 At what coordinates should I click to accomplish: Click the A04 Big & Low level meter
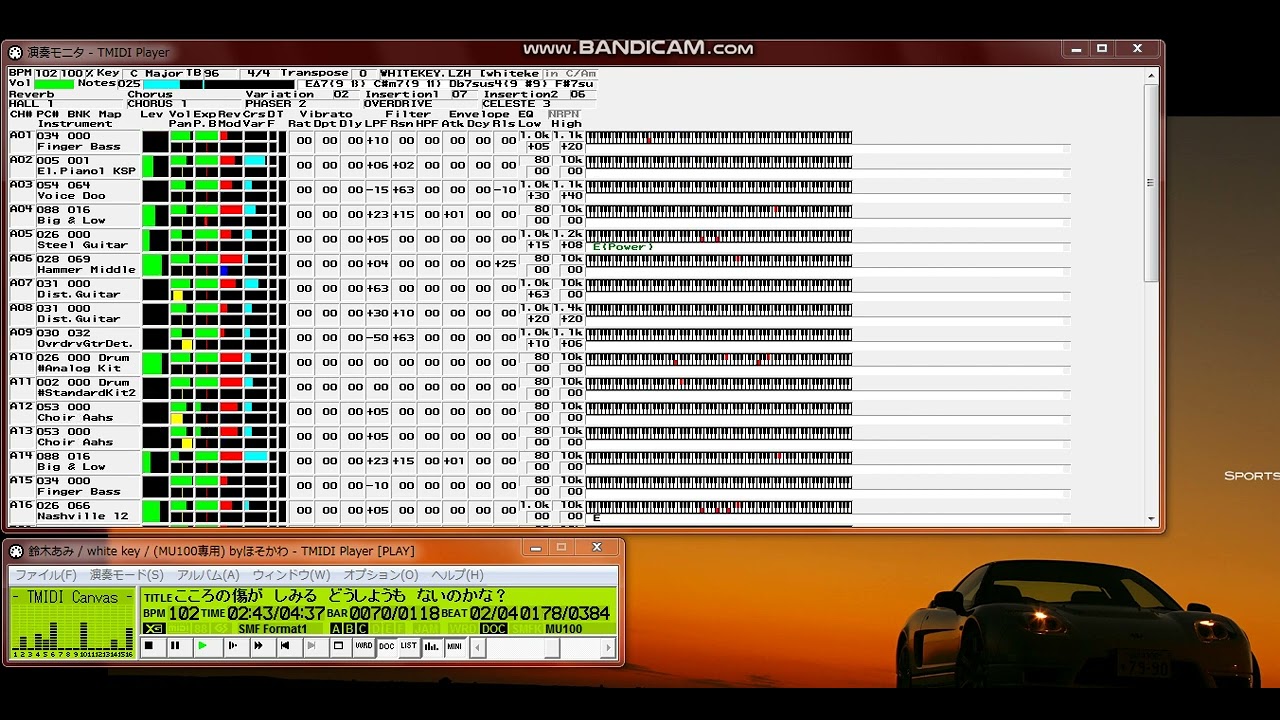point(155,215)
